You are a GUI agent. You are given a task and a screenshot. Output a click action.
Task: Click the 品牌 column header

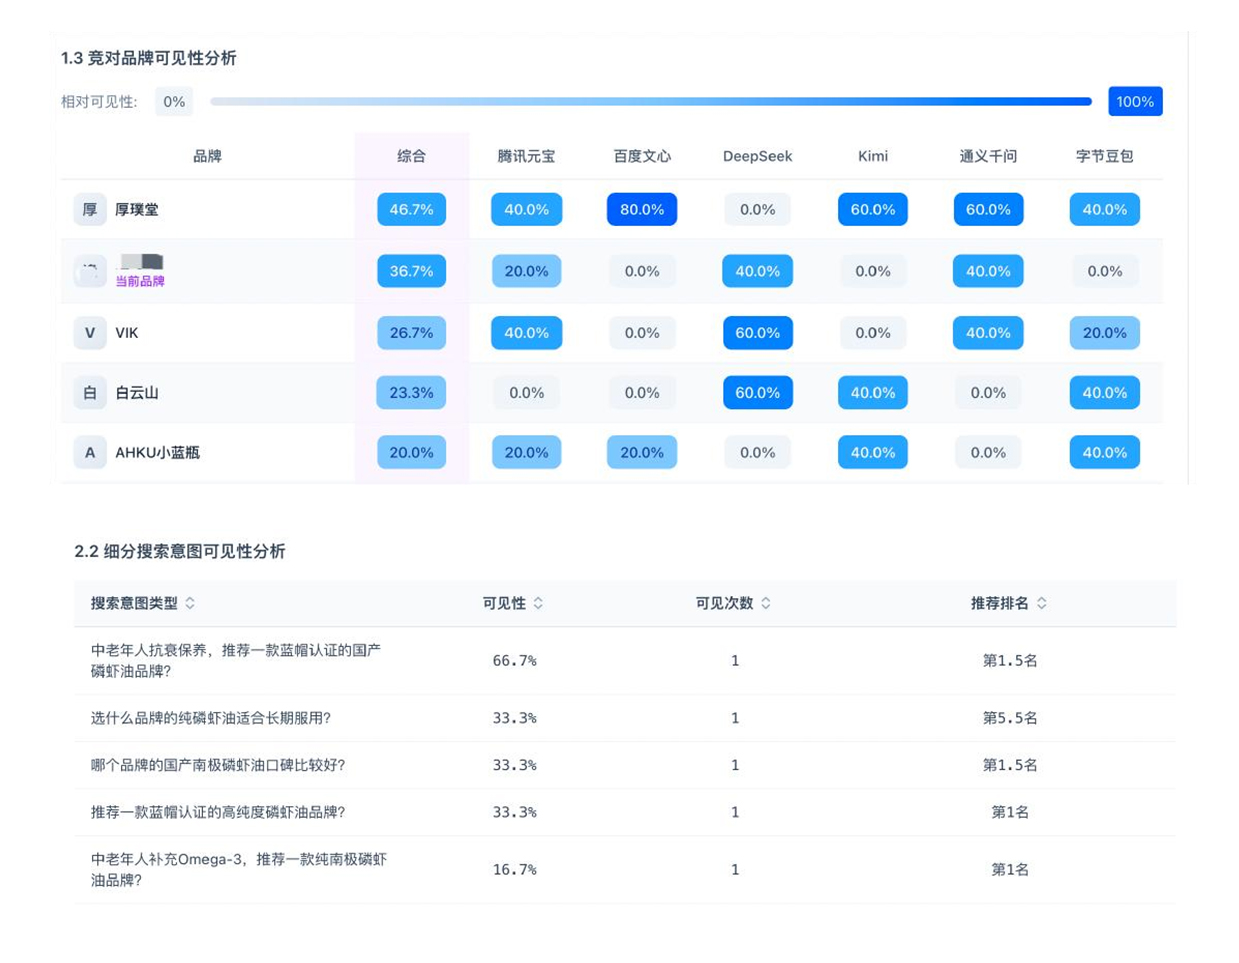(207, 156)
